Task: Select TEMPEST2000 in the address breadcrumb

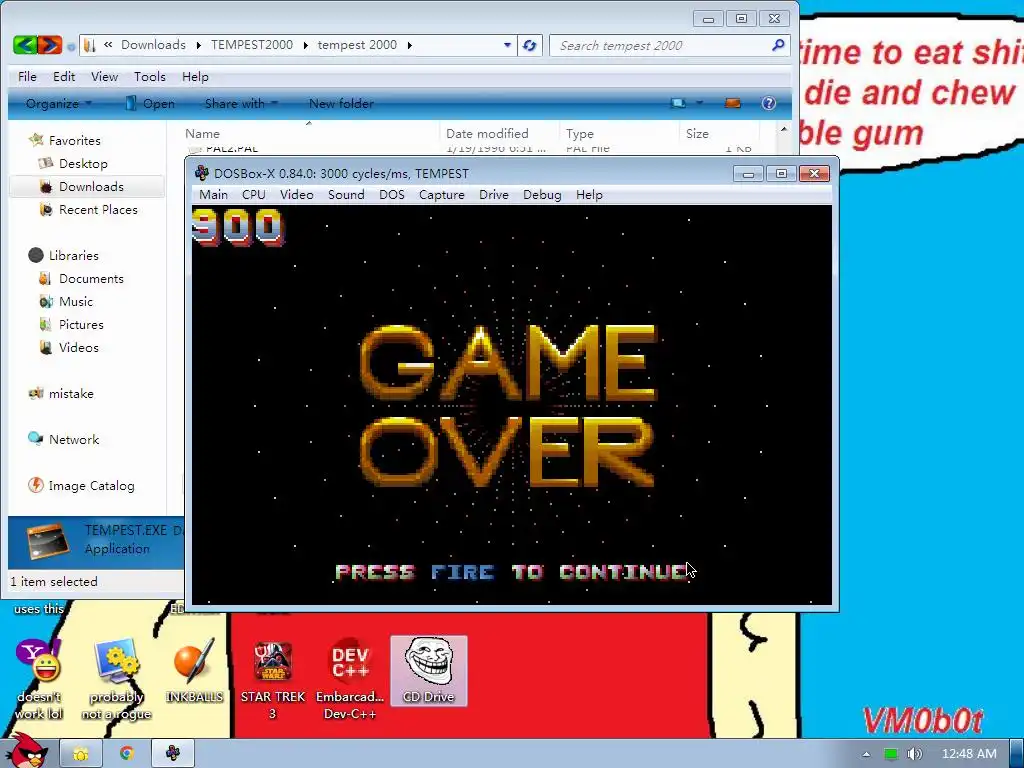Action: point(251,44)
